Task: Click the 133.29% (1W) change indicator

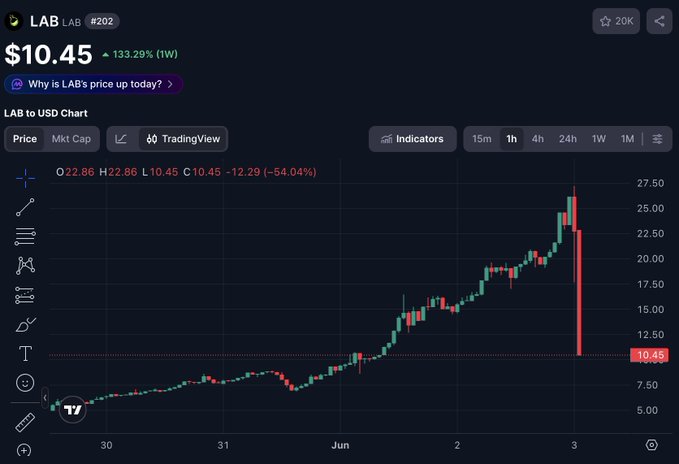Action: pos(140,55)
